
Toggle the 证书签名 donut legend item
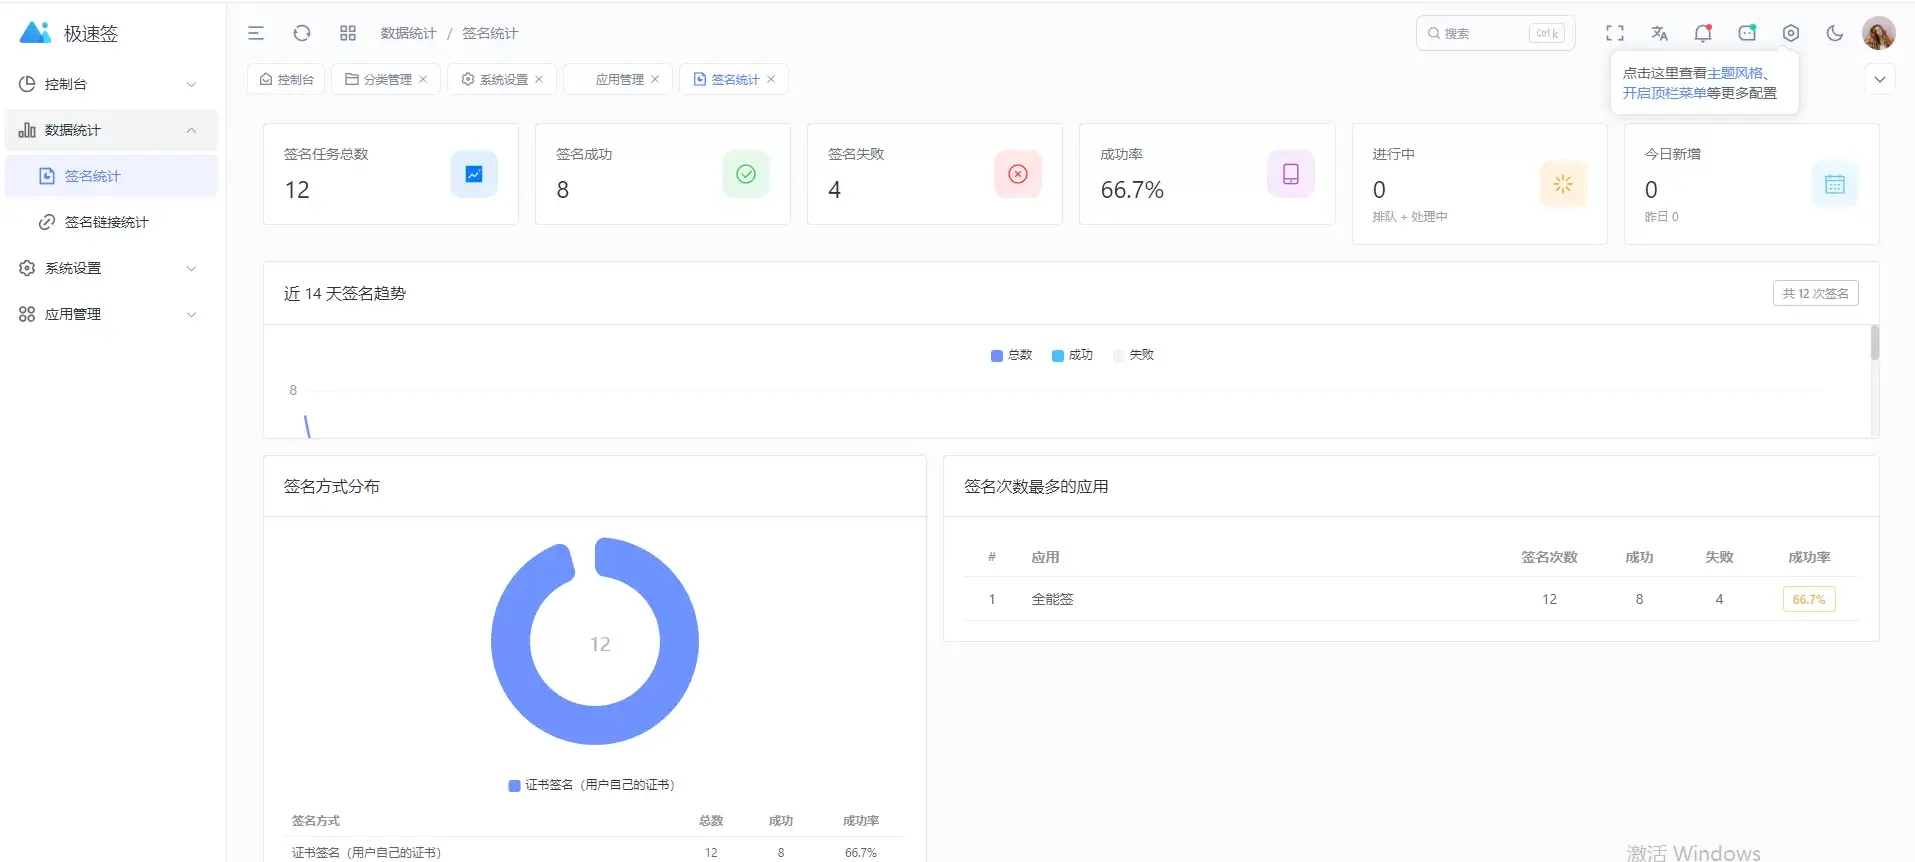coord(592,785)
